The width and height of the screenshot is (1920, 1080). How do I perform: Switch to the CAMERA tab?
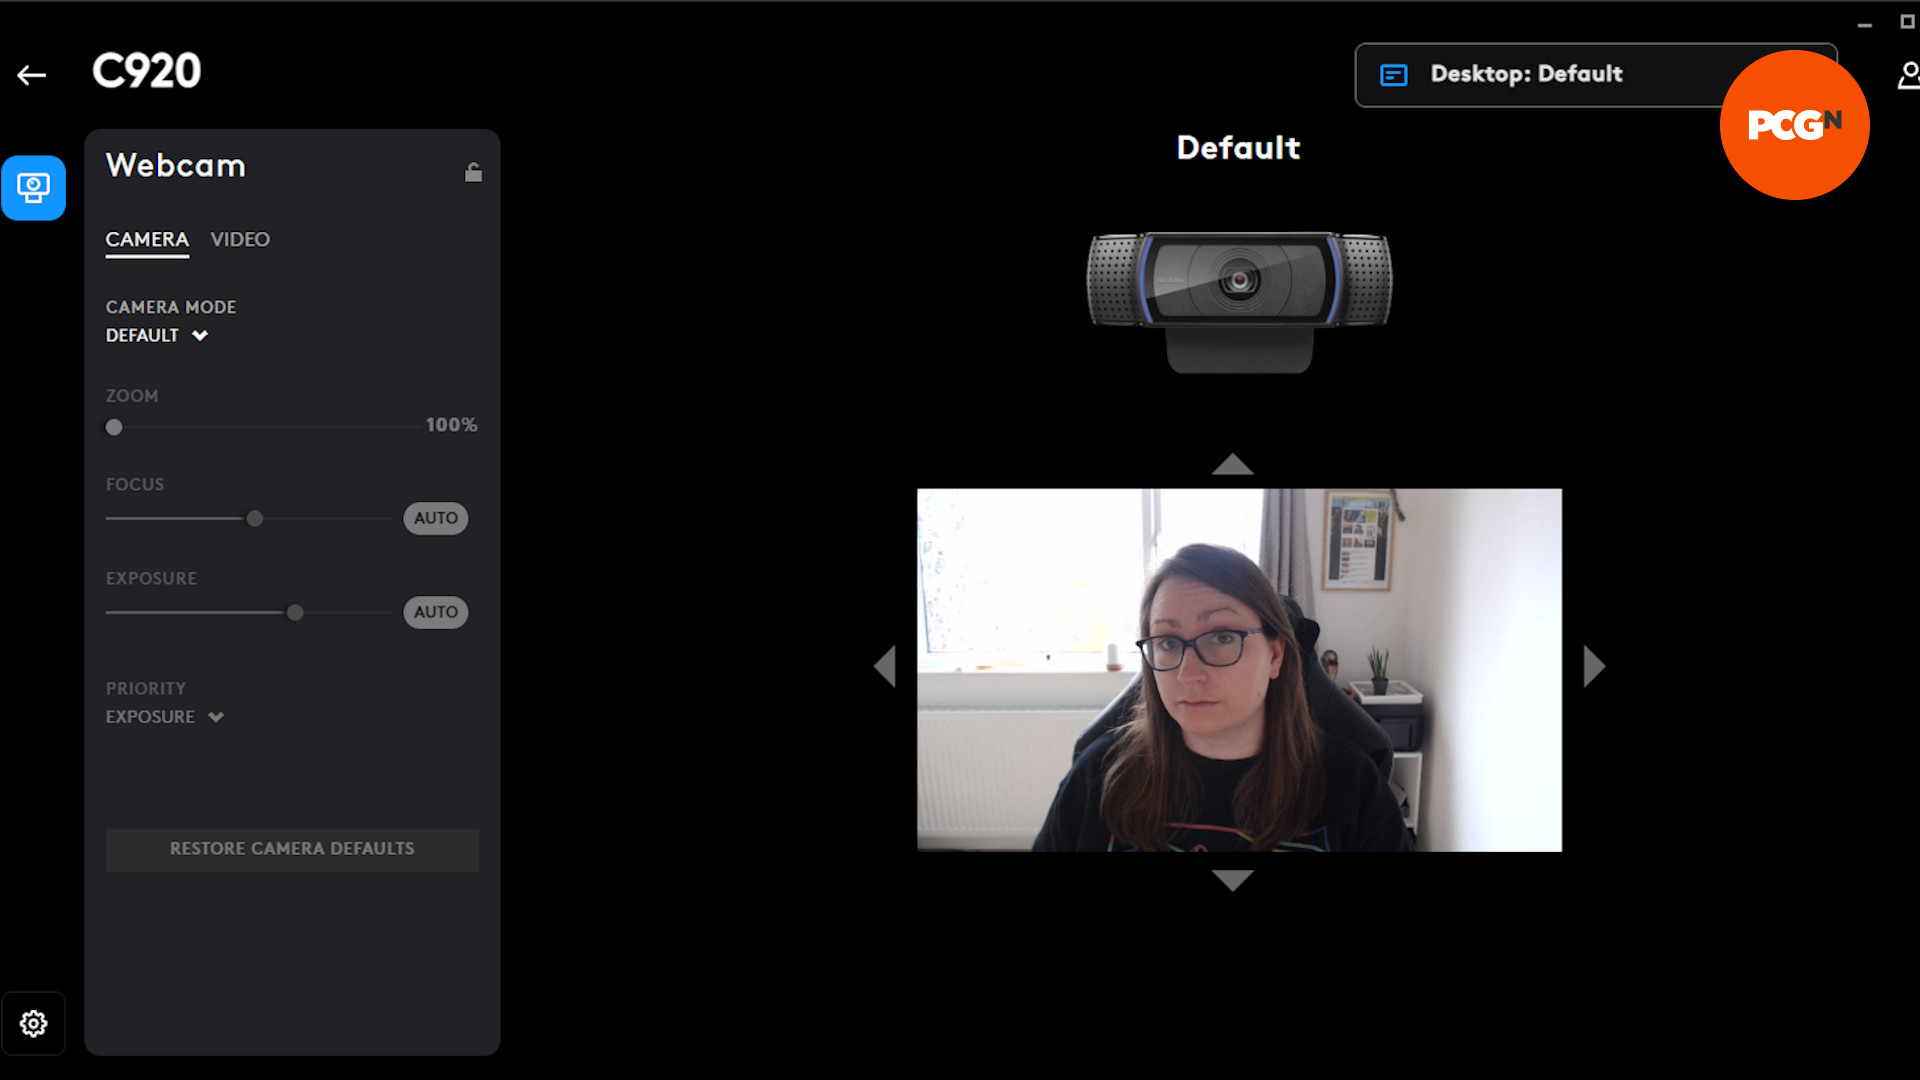point(145,239)
